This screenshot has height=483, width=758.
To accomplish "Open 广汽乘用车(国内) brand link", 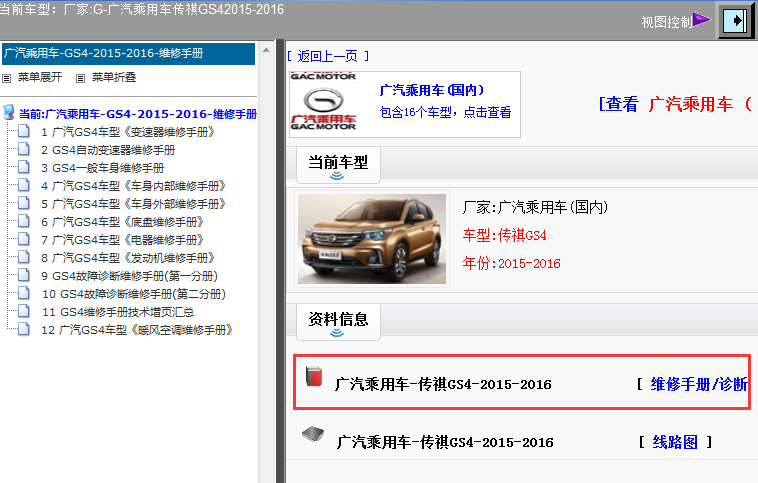I will (x=432, y=90).
